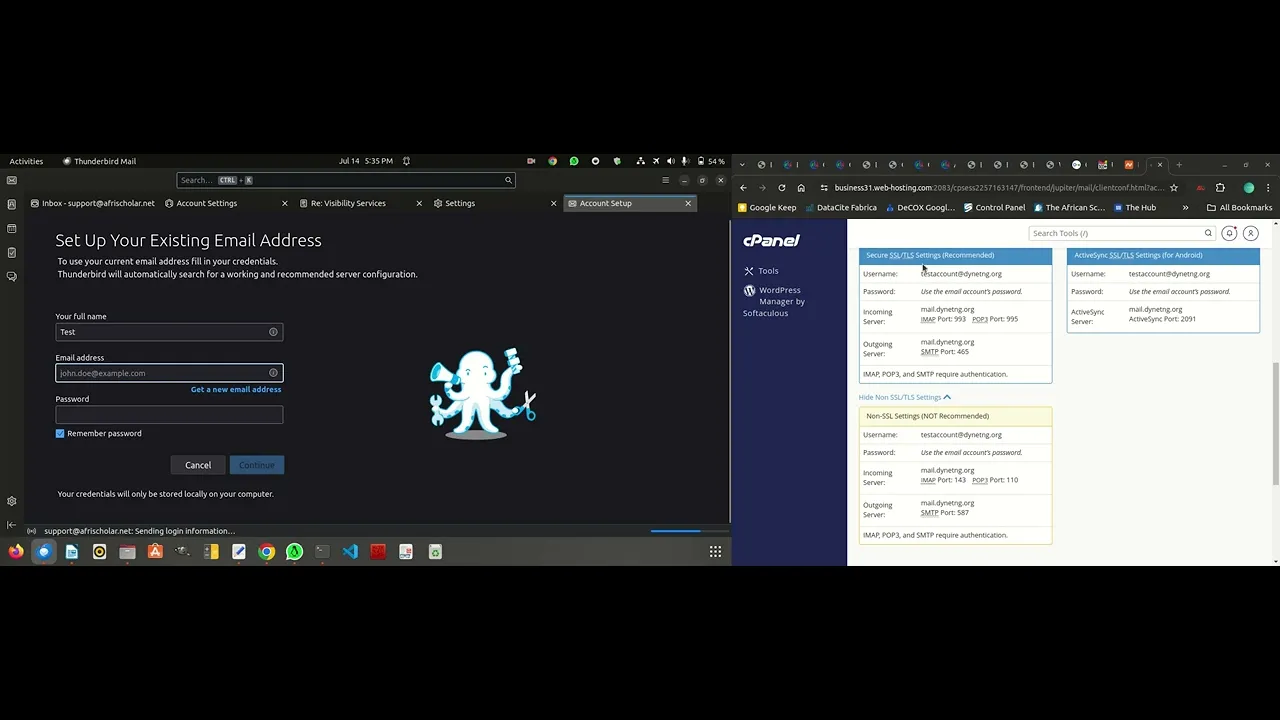Switch to Inbox - support@afrischolar.net tab
This screenshot has width=1280, height=720.
[x=92, y=203]
